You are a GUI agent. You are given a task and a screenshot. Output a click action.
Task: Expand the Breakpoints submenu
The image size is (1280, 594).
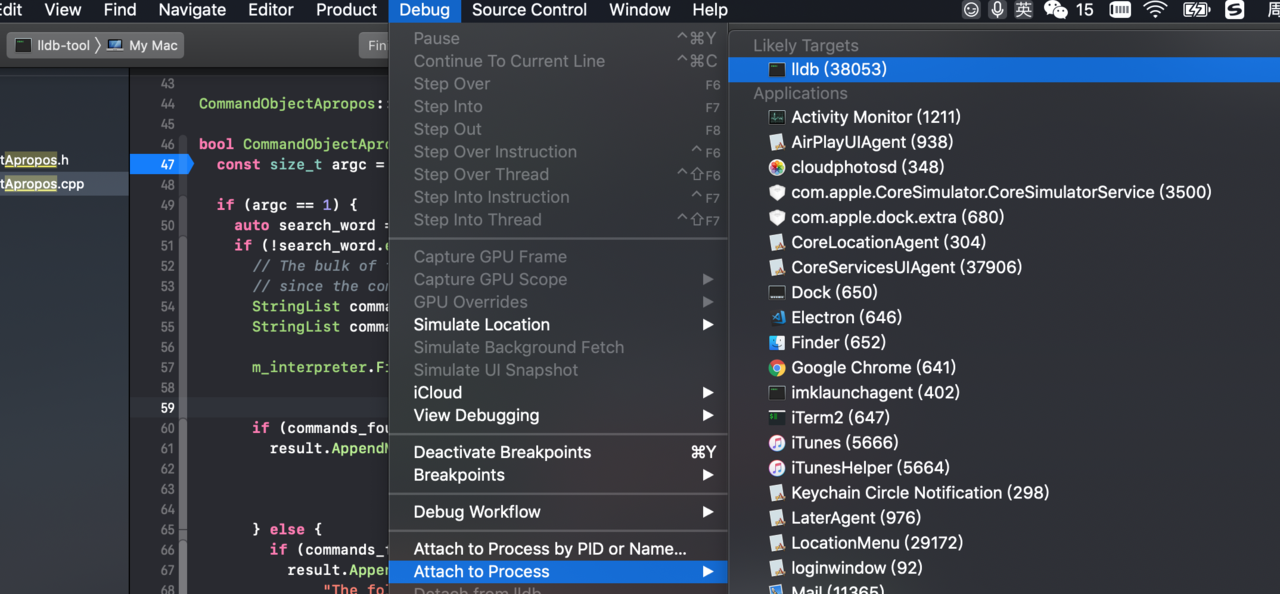(x=558, y=475)
